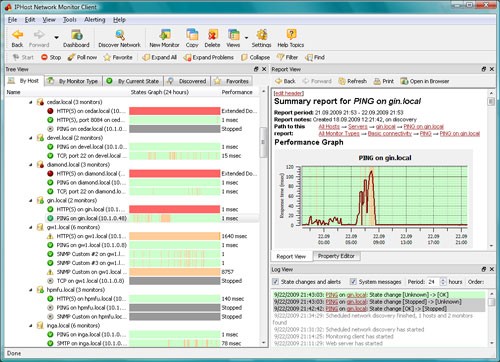Image resolution: width=500 pixels, height=362 pixels.
Task: Click the Period hours stepper arrows
Action: [443, 282]
